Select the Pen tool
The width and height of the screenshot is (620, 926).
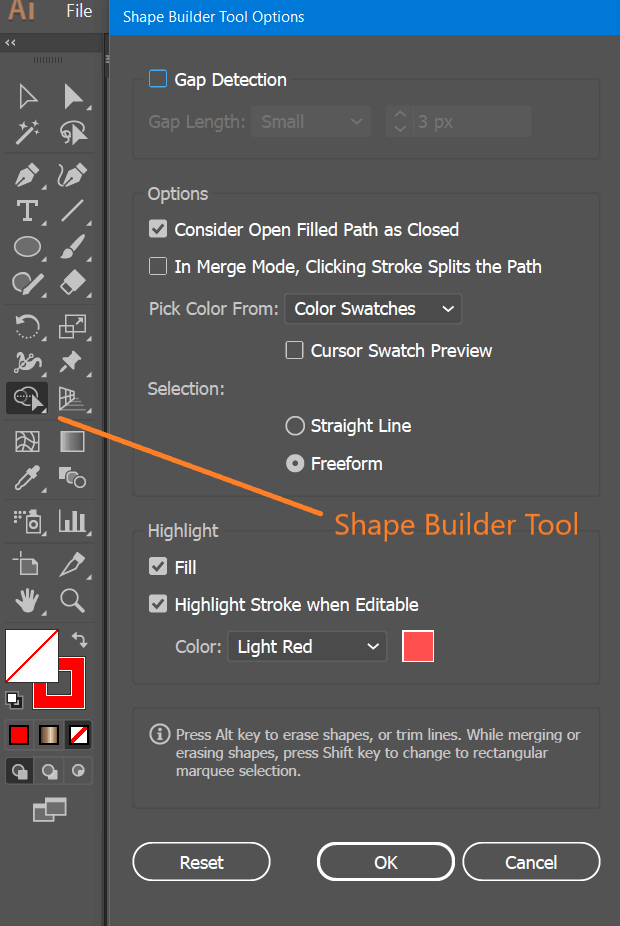tap(27, 175)
